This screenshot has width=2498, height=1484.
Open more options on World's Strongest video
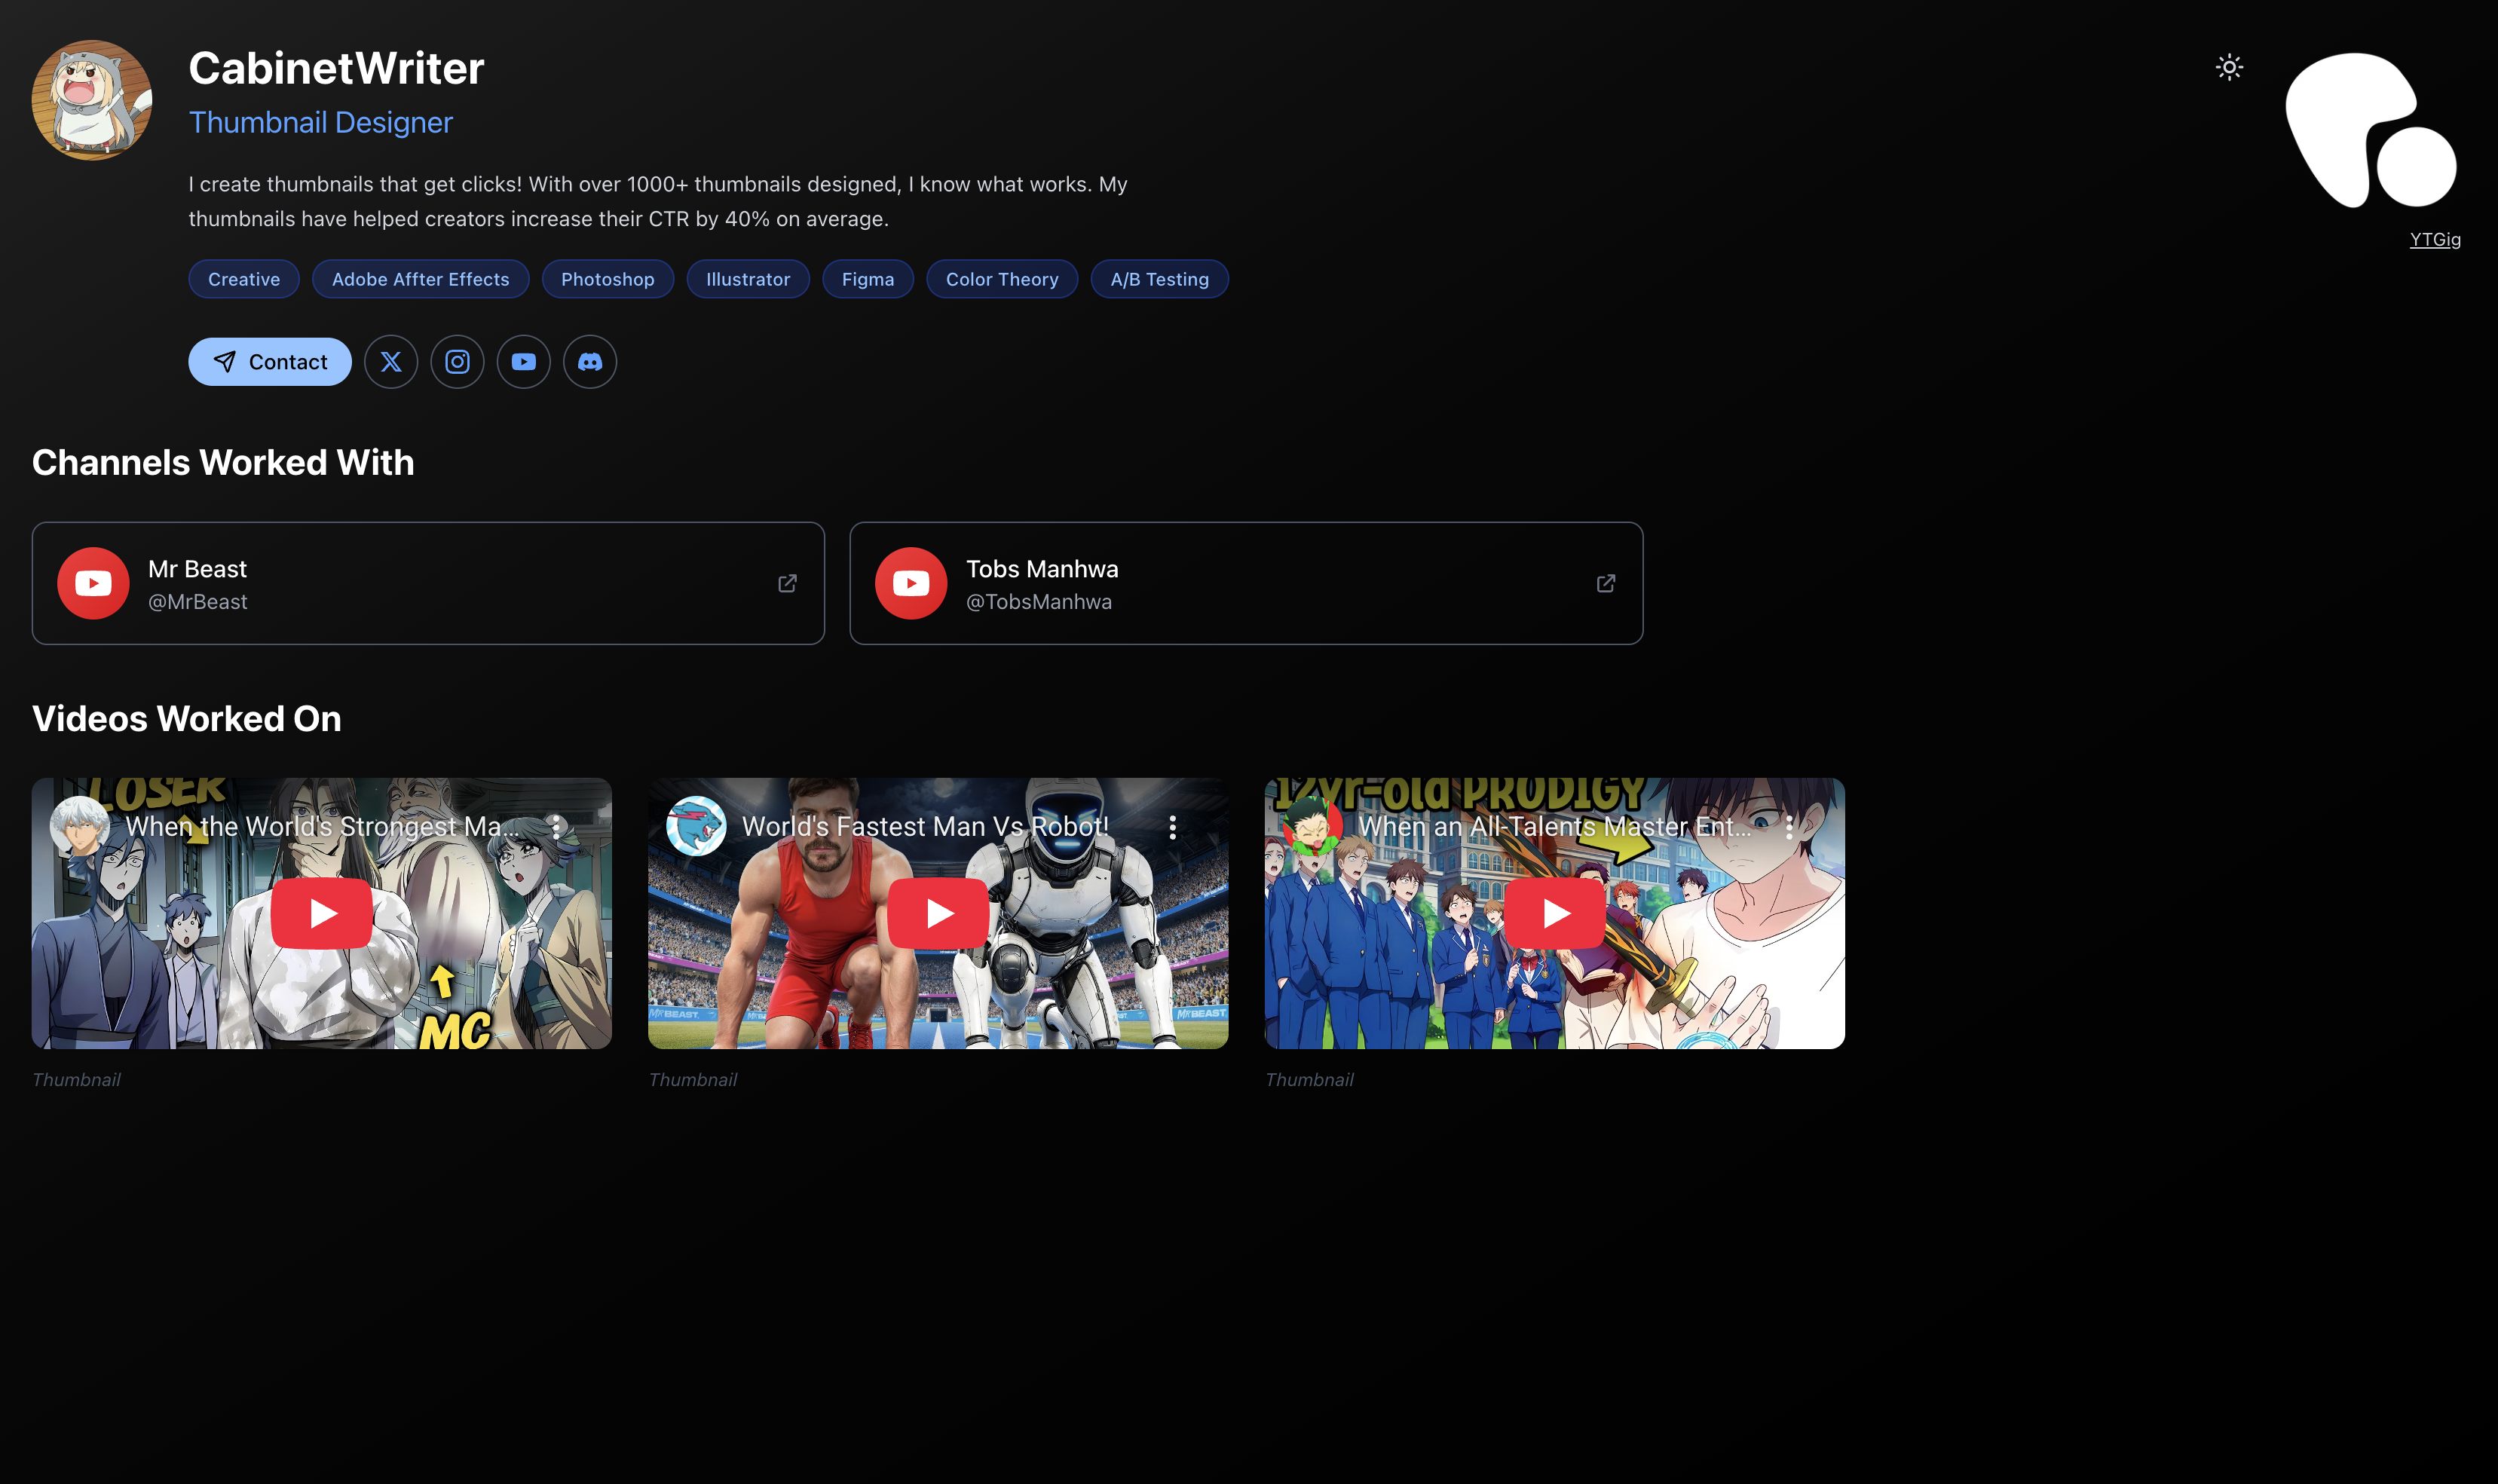tap(556, 827)
